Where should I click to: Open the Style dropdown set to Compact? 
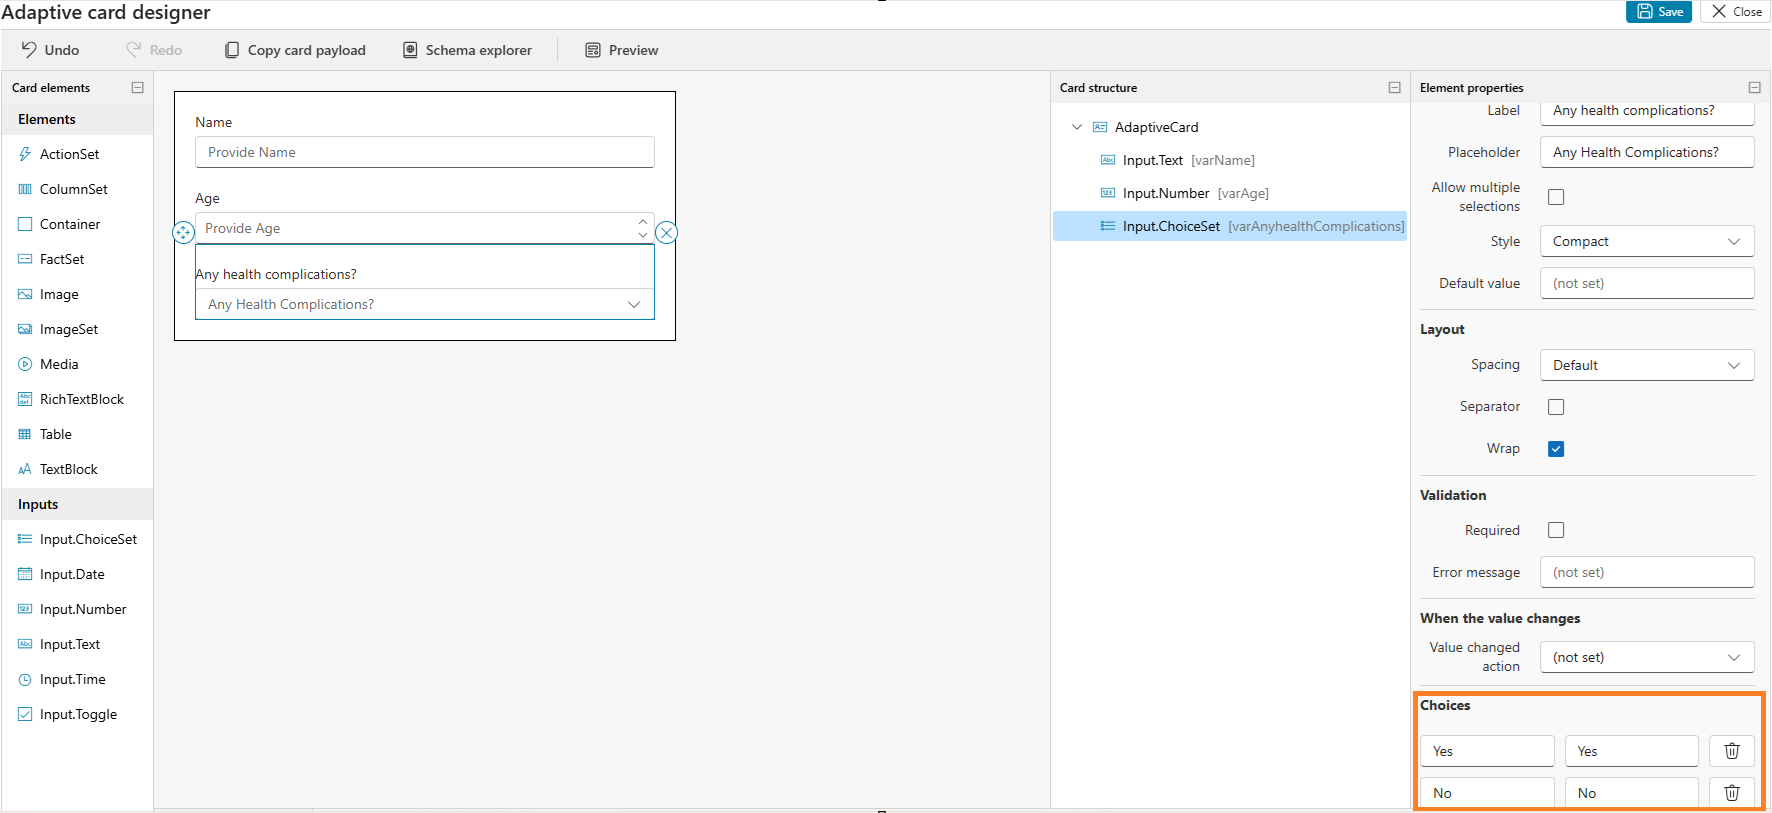point(1646,241)
